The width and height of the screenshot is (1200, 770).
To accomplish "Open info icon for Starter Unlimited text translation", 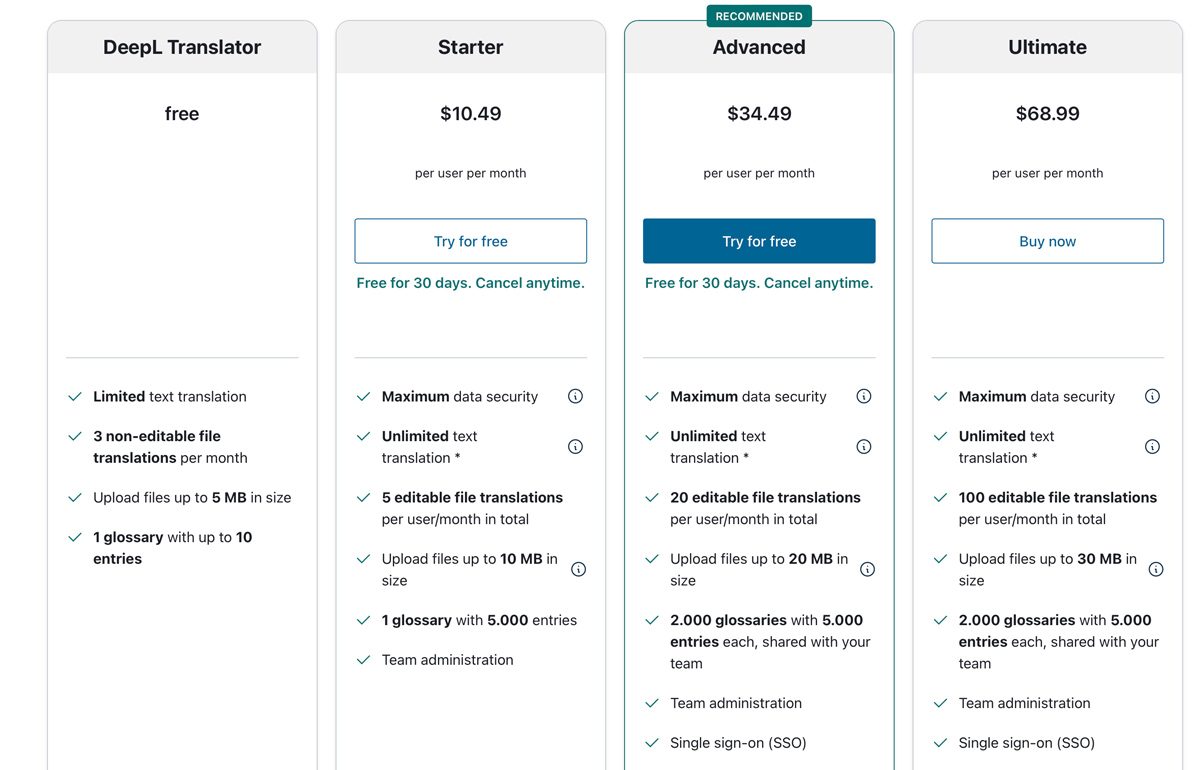I will tap(575, 446).
